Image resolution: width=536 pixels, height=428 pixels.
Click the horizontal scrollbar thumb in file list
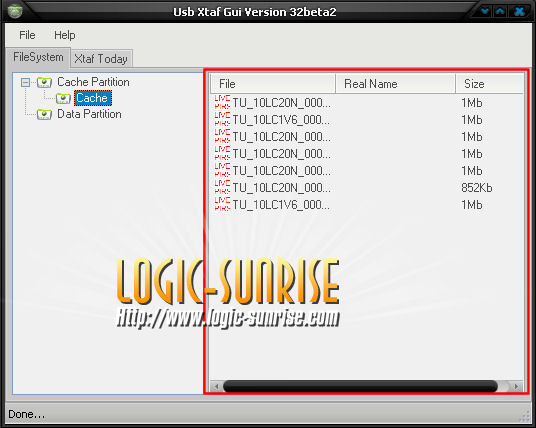click(x=360, y=386)
